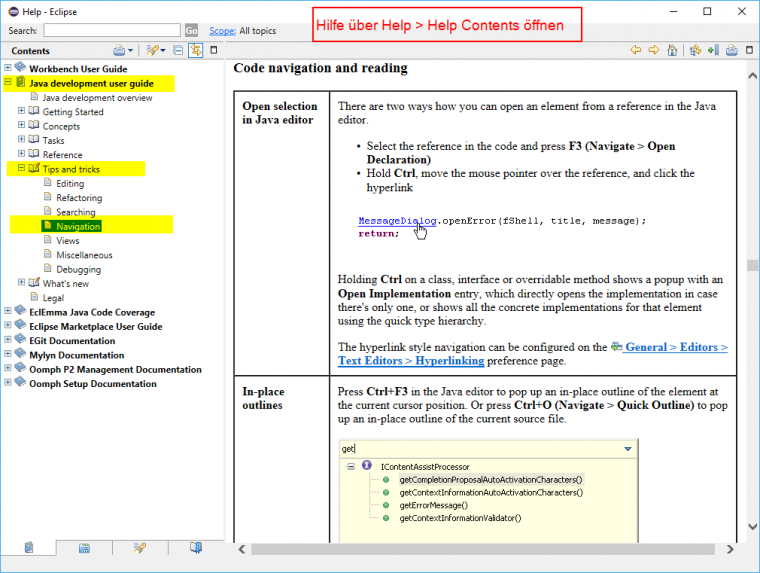Select the Views topic
The width and height of the screenshot is (760, 573).
tap(67, 240)
